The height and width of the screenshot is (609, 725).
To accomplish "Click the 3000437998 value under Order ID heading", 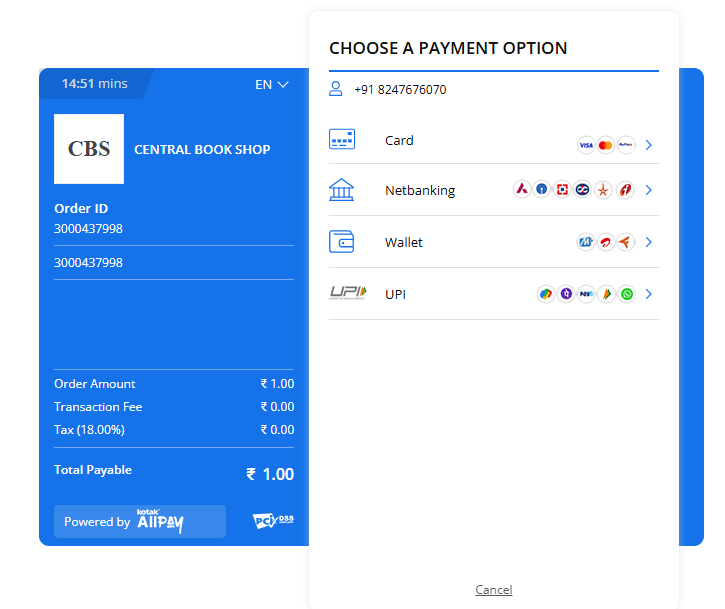I will 88,229.
